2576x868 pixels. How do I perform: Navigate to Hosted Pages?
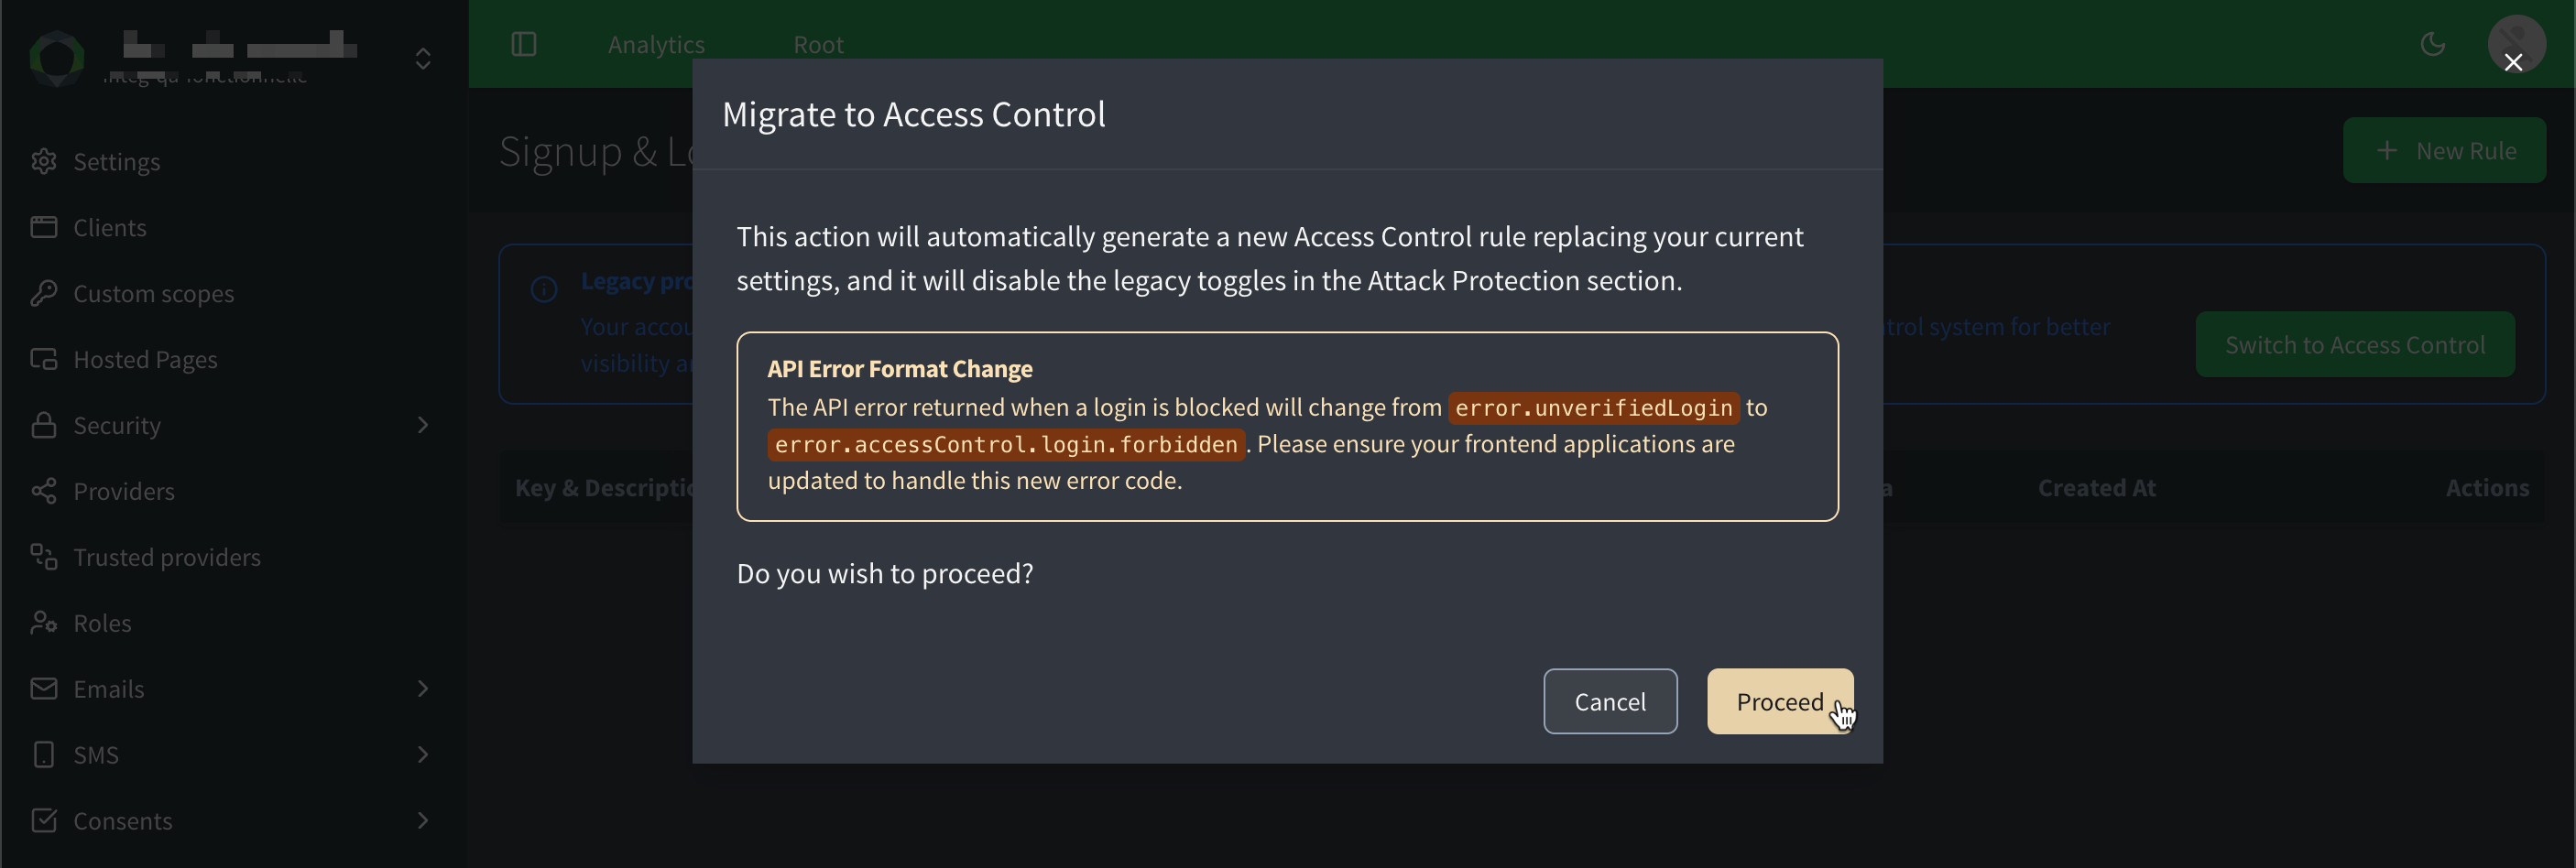(x=146, y=359)
